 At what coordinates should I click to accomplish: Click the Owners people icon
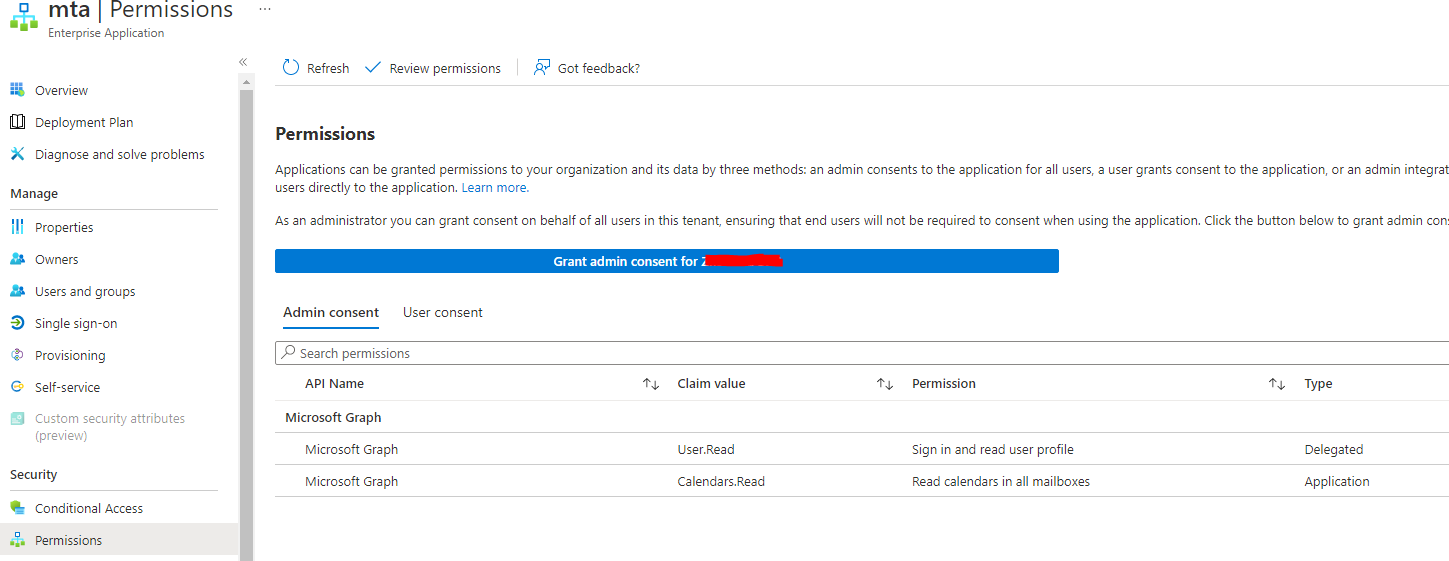click(x=17, y=259)
